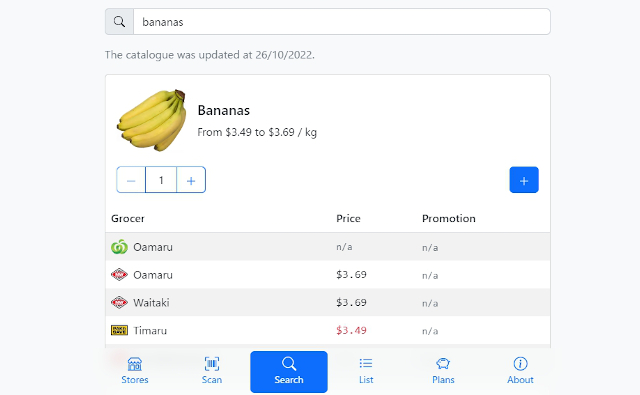640x395 pixels.
Task: Open the Scan barcode tab
Action: click(212, 371)
